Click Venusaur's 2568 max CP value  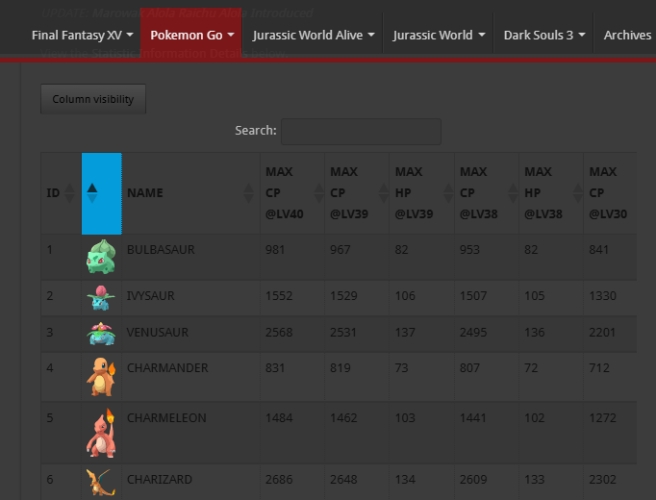(x=279, y=333)
